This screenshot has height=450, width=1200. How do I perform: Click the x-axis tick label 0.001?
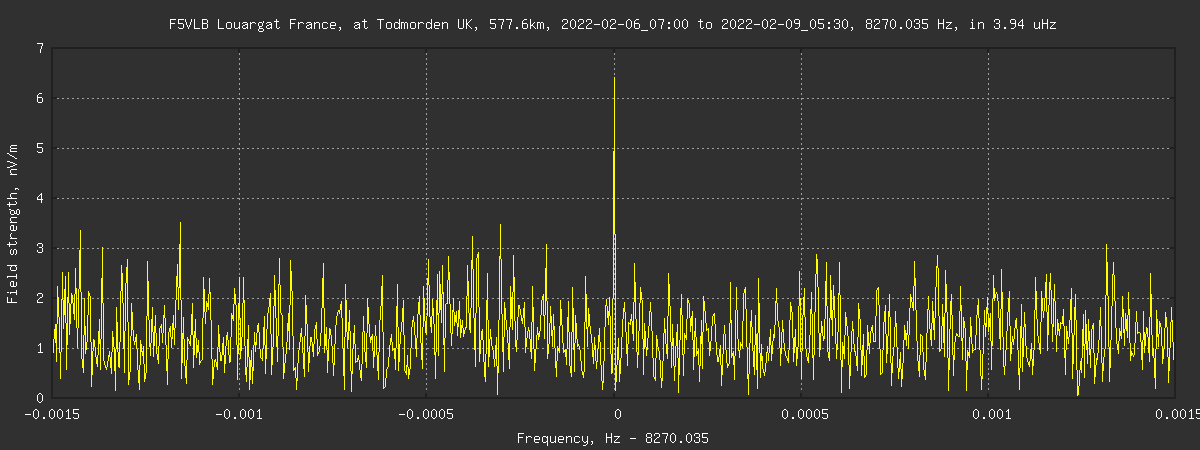[x=989, y=413]
